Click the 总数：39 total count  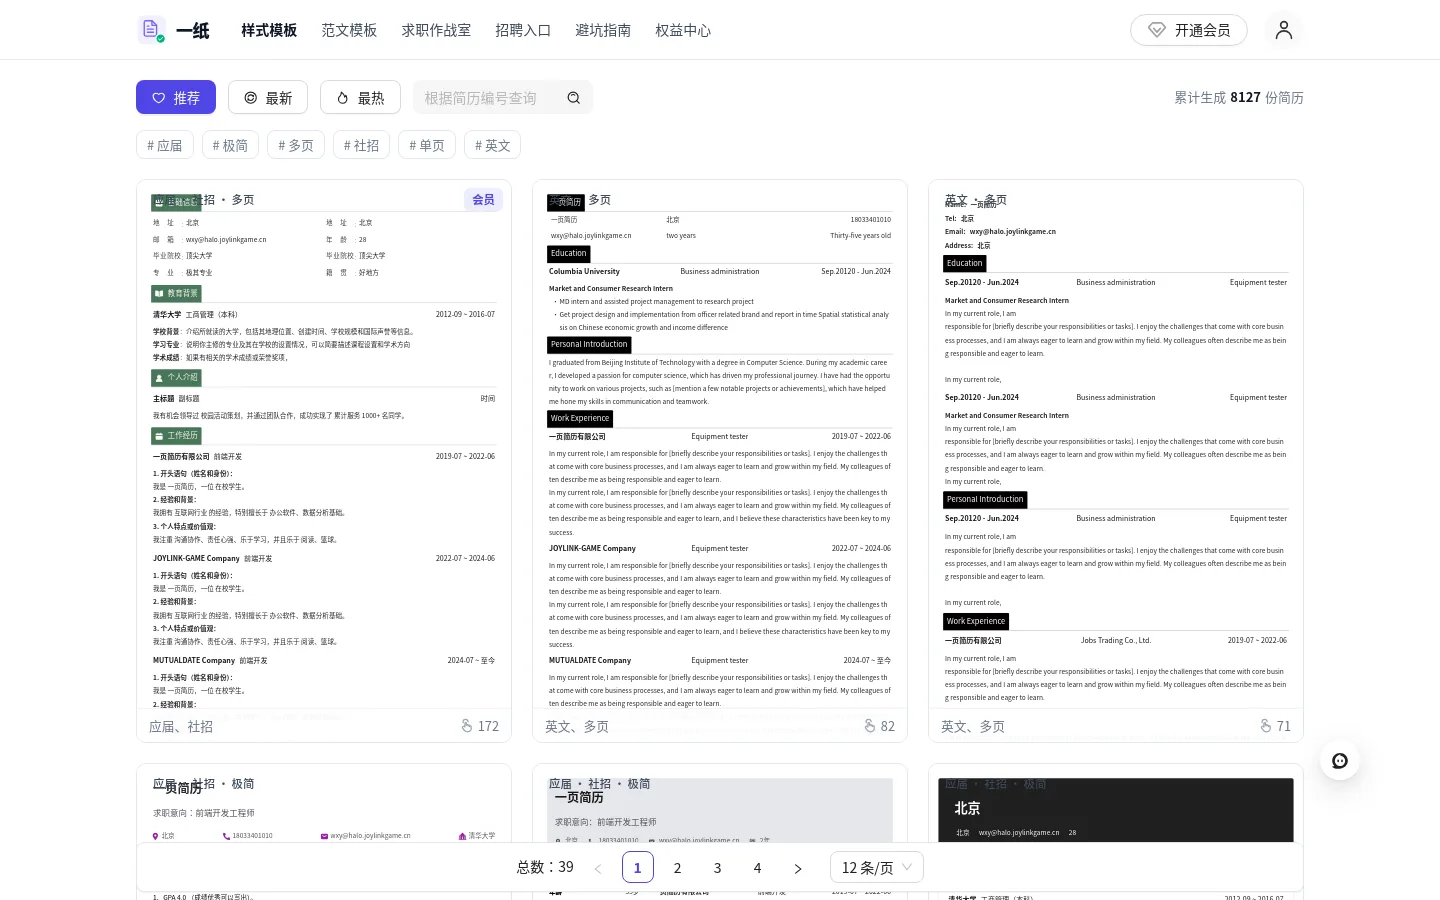tap(545, 867)
